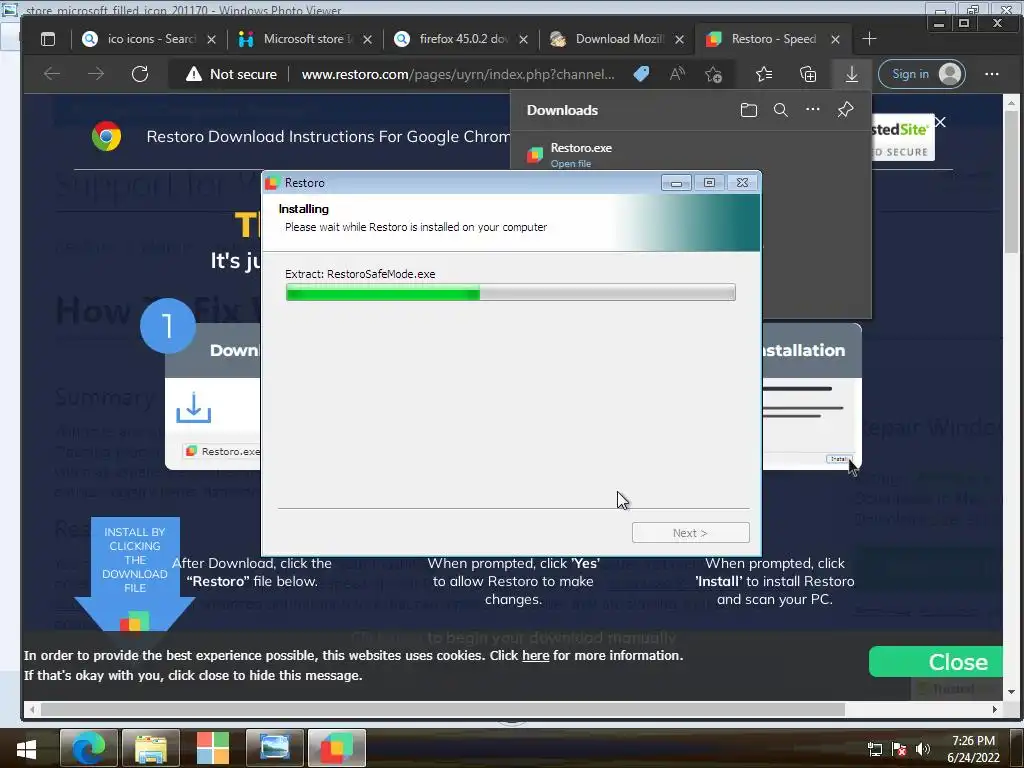Open the shopping price tag icon
This screenshot has height=768, width=1024.
(641, 74)
